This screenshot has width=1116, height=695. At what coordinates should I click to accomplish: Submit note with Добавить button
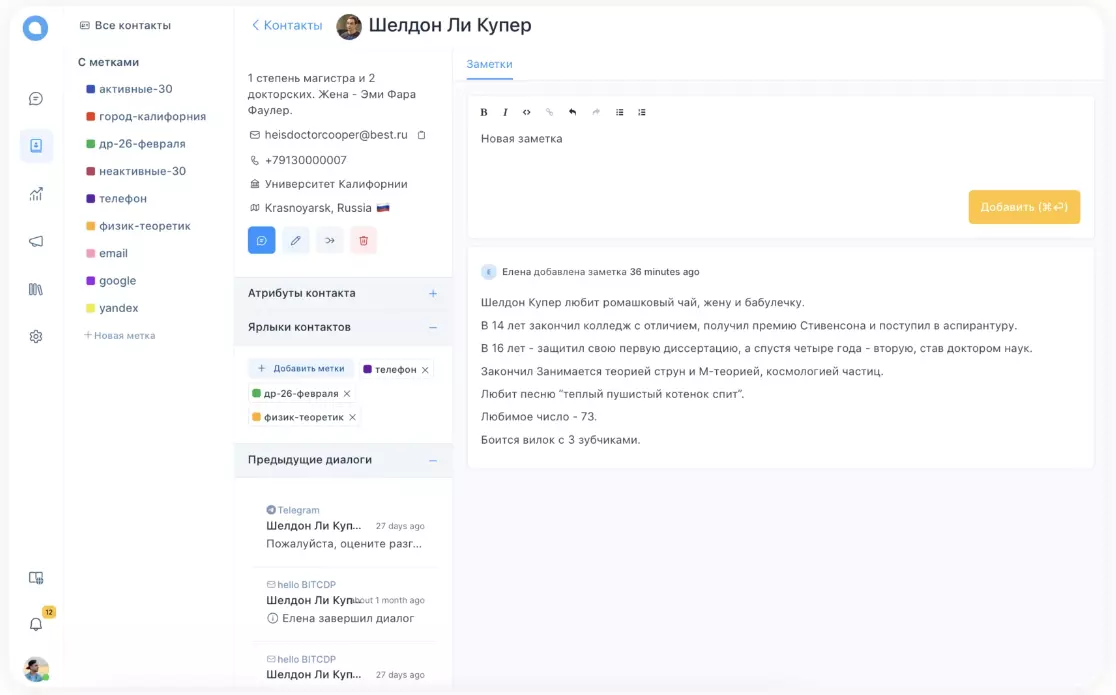point(1024,207)
